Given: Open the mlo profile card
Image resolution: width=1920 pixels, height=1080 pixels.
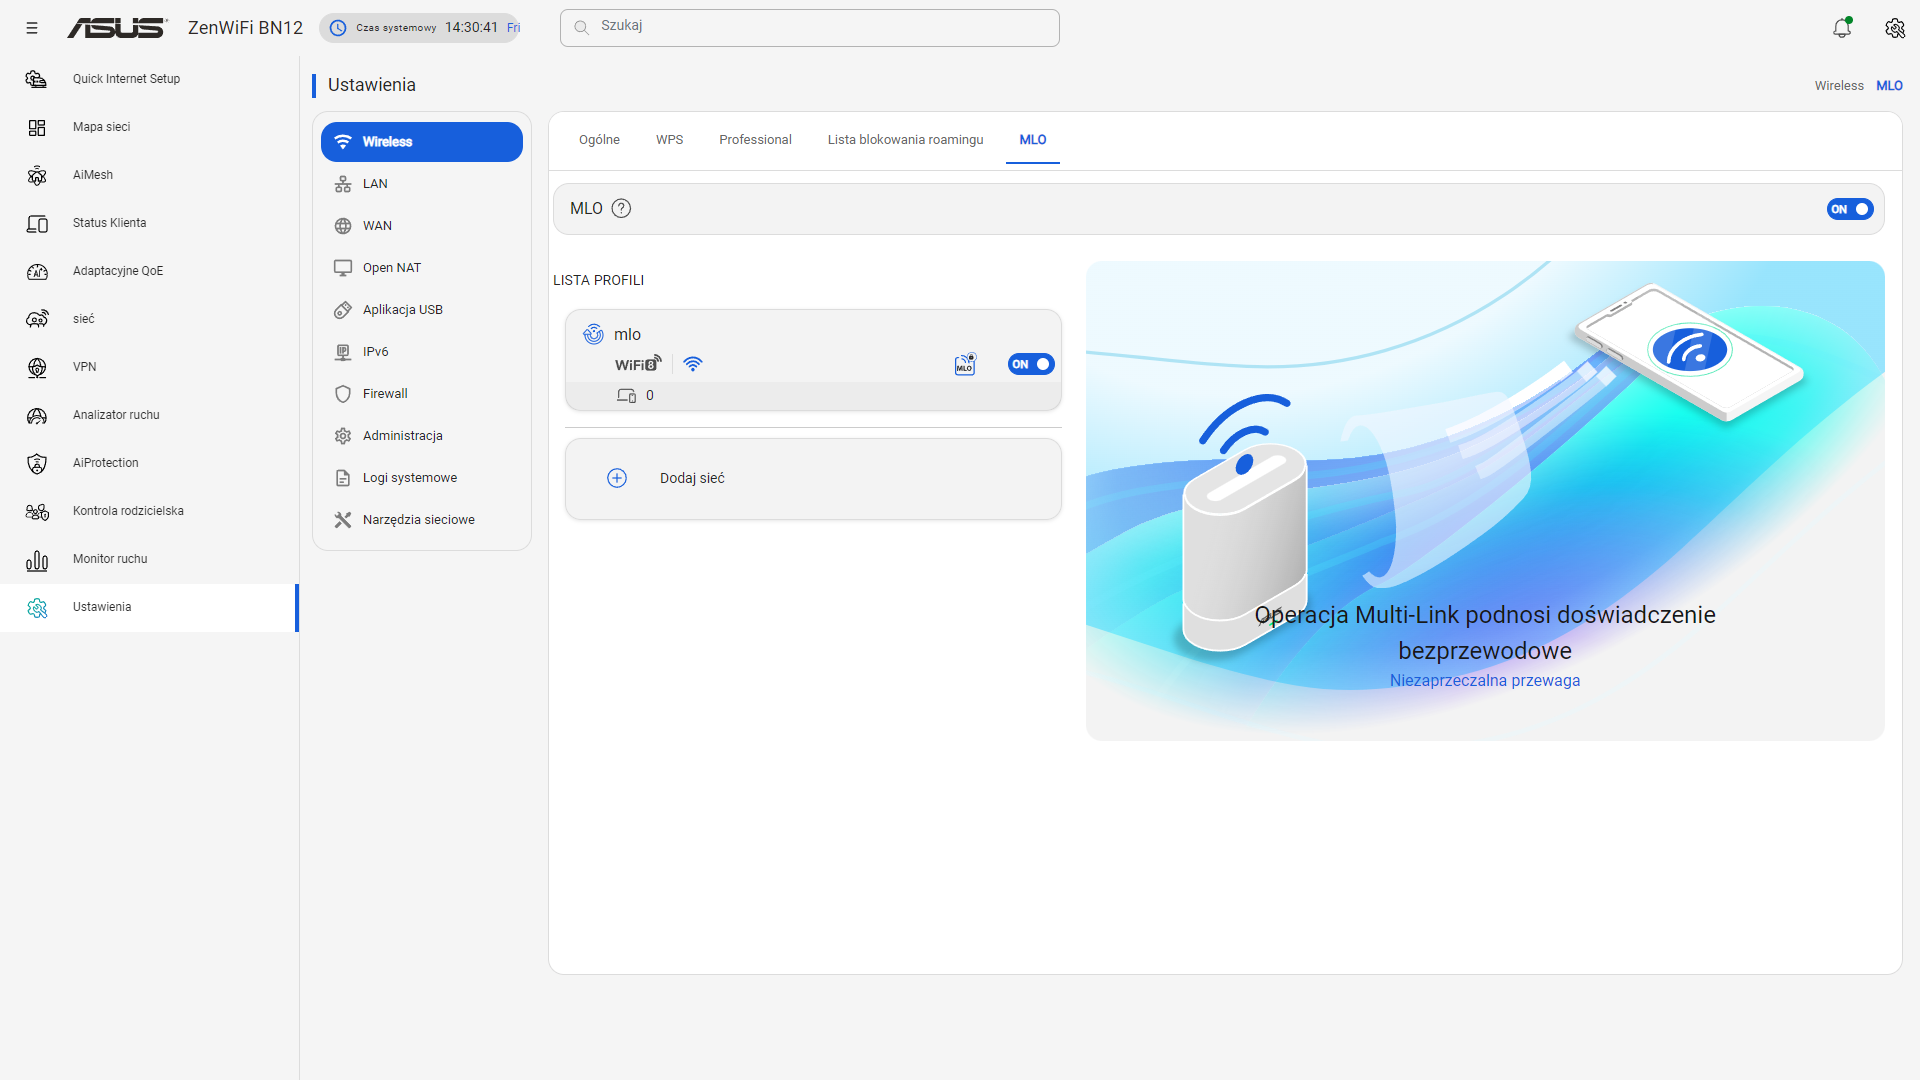Looking at the screenshot, I should point(813,360).
